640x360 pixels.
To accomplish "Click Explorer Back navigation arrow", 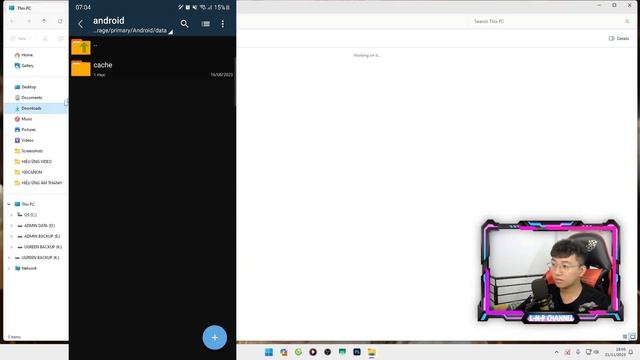I will 13,21.
